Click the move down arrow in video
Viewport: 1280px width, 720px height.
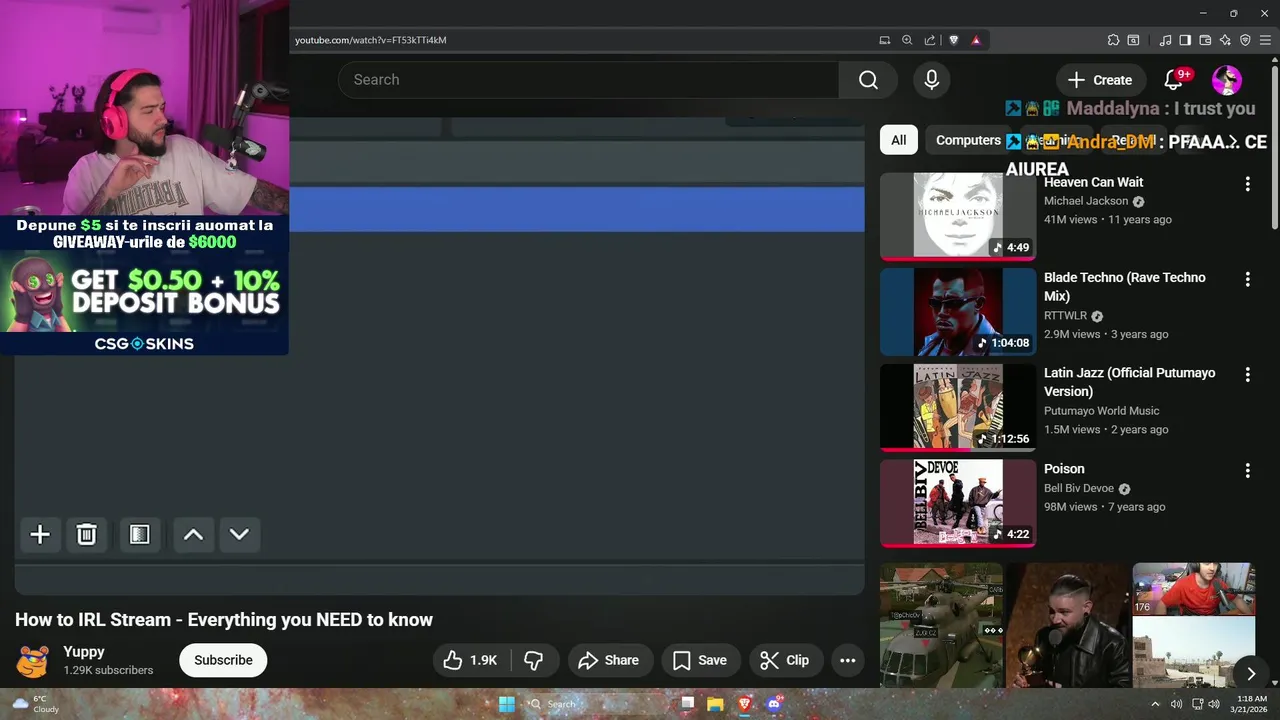coord(239,535)
